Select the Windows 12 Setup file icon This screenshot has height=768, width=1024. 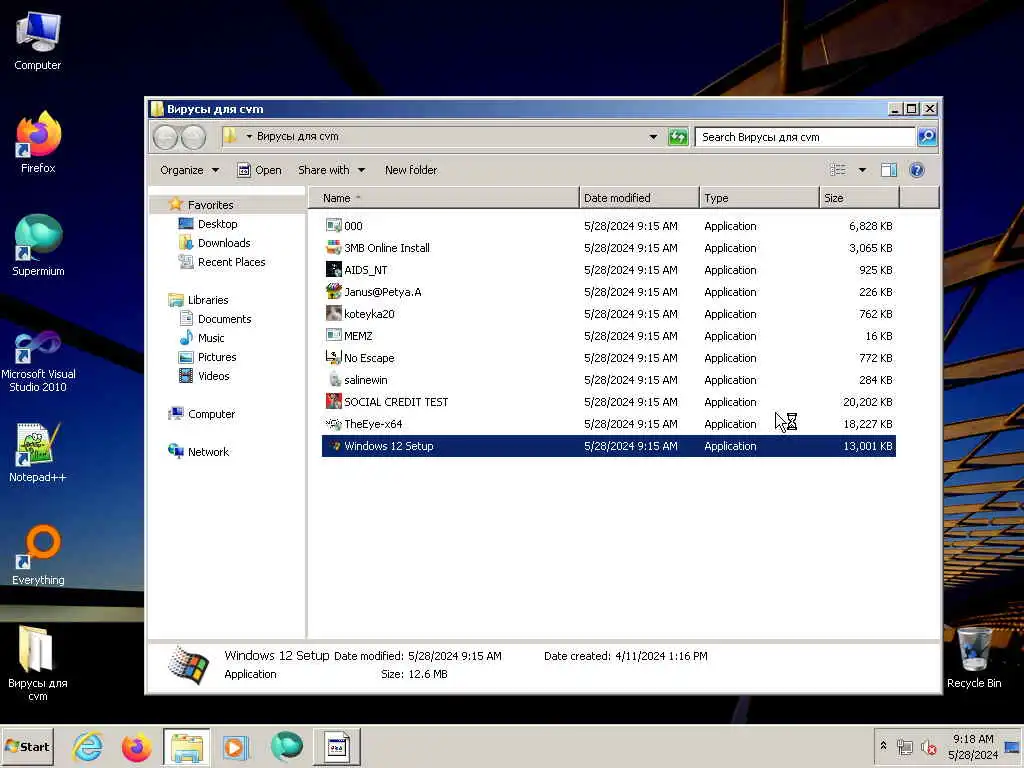pos(334,446)
